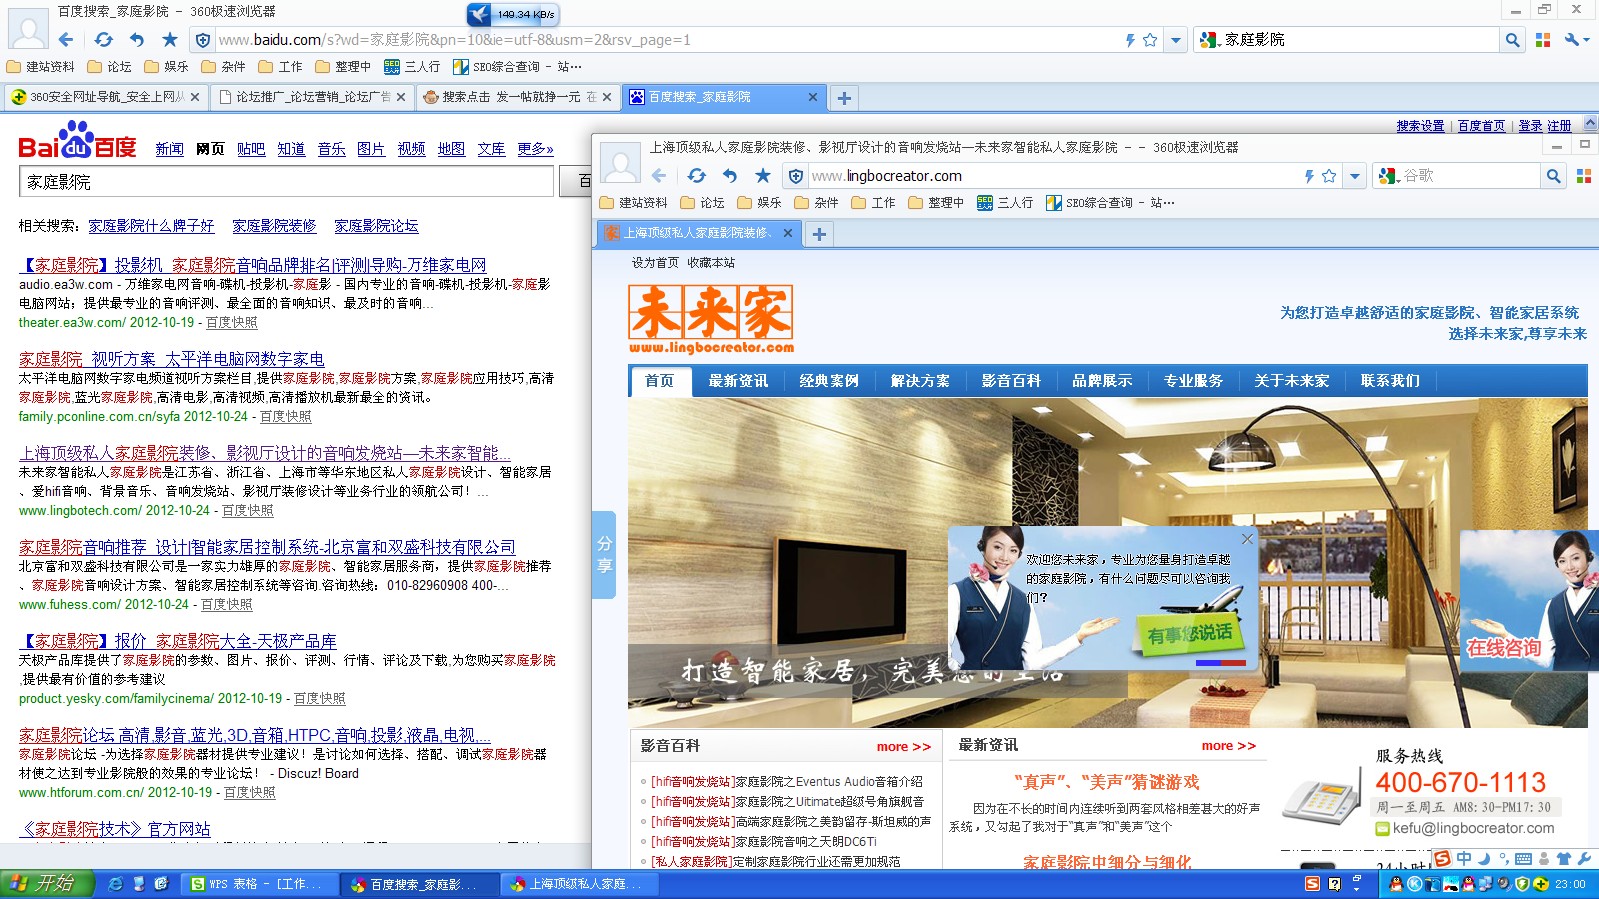The image size is (1599, 899).
Task: Click more >> beside 影音百科
Action: [x=903, y=747]
